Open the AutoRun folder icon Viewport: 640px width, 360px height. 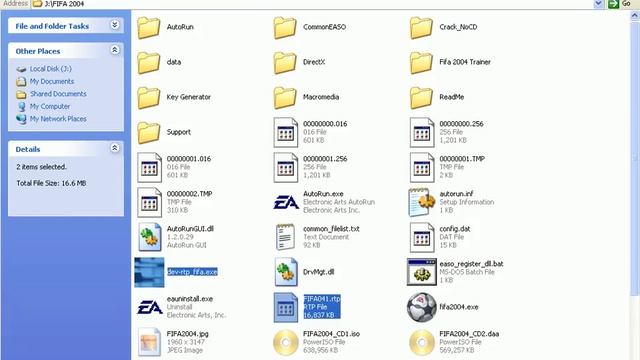[x=149, y=27]
